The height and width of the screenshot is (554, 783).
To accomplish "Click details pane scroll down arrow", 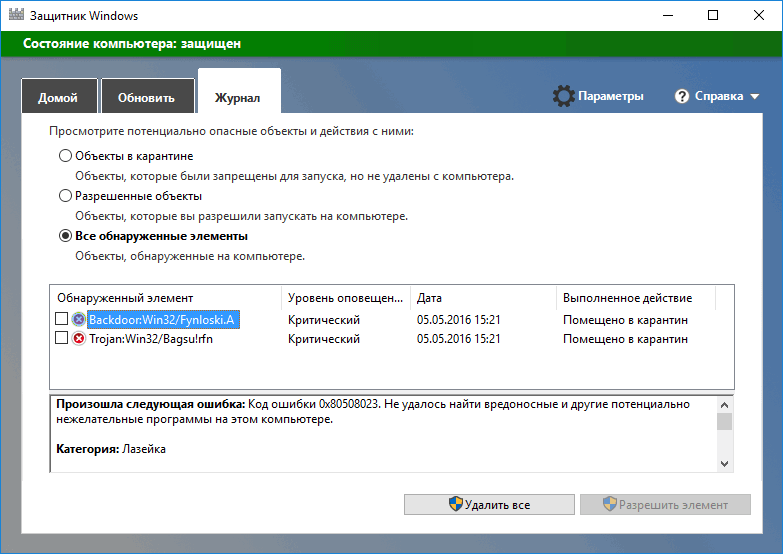I will click(725, 464).
